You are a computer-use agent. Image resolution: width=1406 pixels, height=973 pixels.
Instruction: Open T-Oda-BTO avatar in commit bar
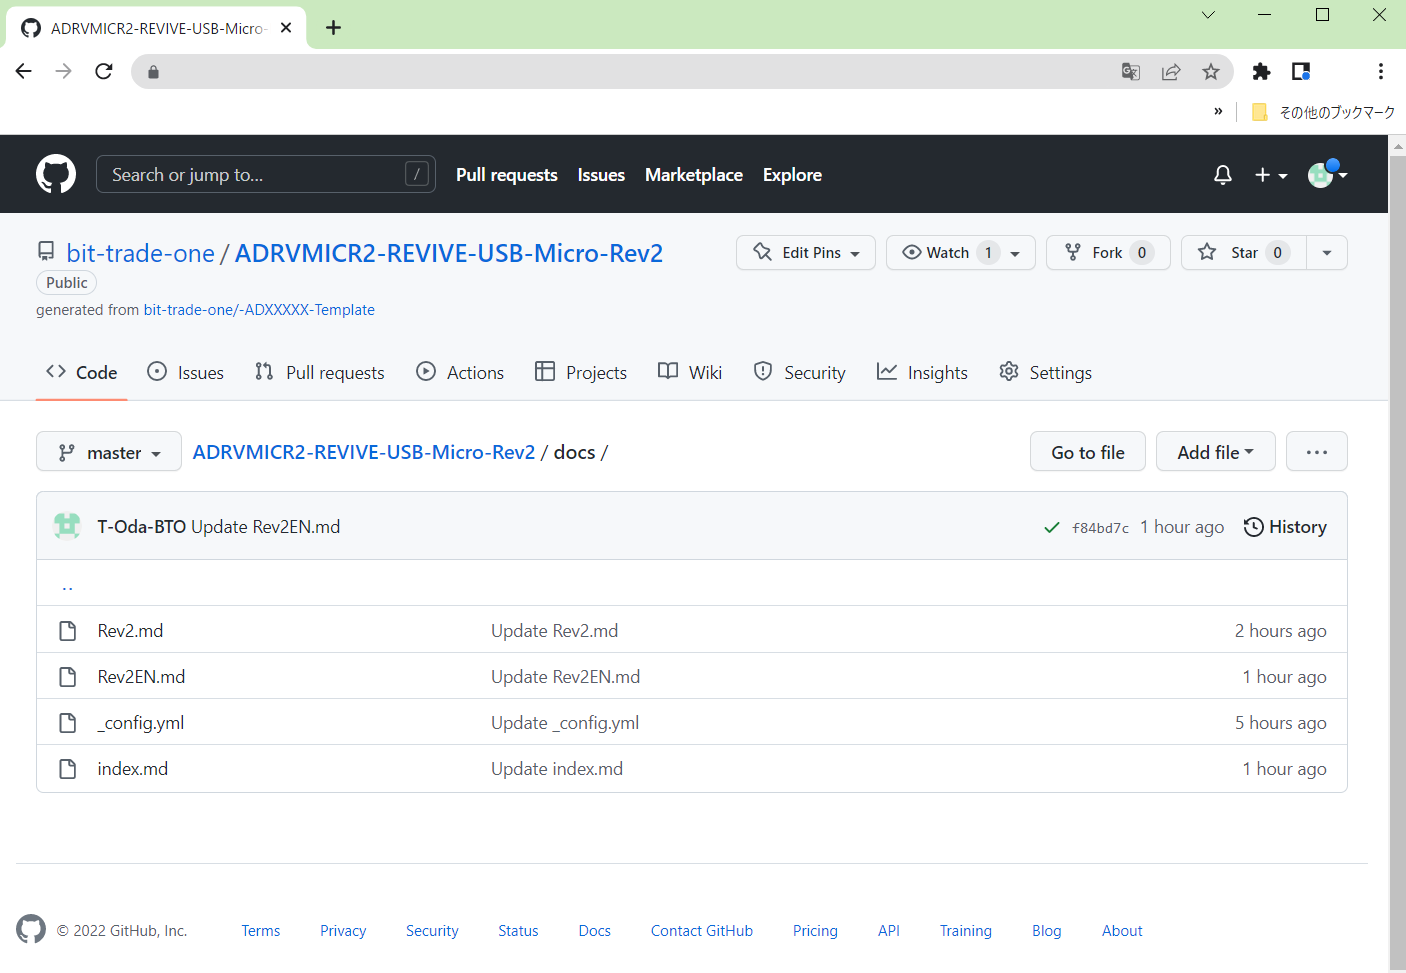[x=67, y=526]
